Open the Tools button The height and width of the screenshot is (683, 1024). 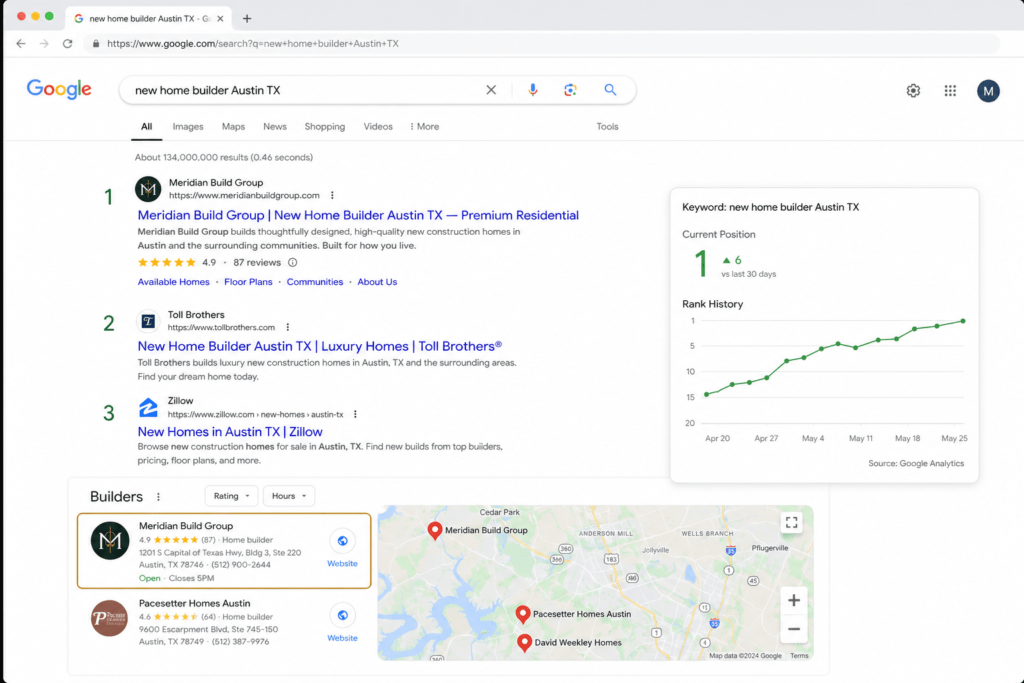point(607,127)
